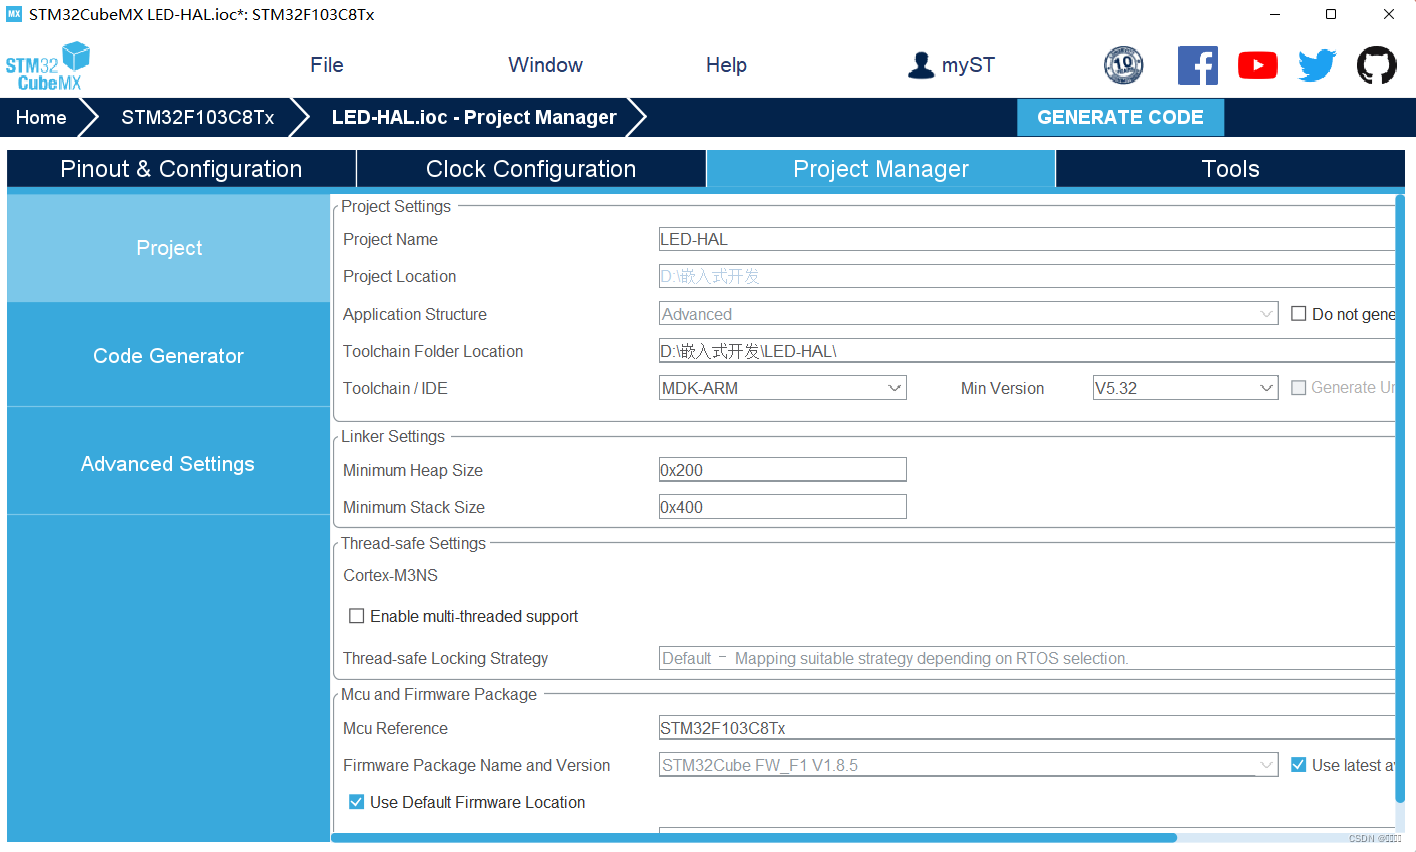Open the myST user account icon

[x=921, y=65]
